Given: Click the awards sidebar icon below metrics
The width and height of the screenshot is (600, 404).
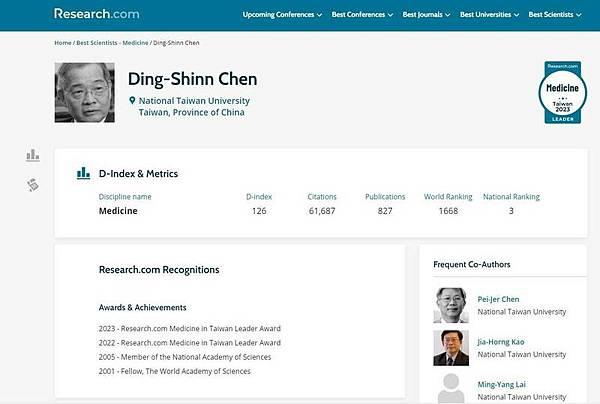Looking at the screenshot, I should [x=33, y=185].
